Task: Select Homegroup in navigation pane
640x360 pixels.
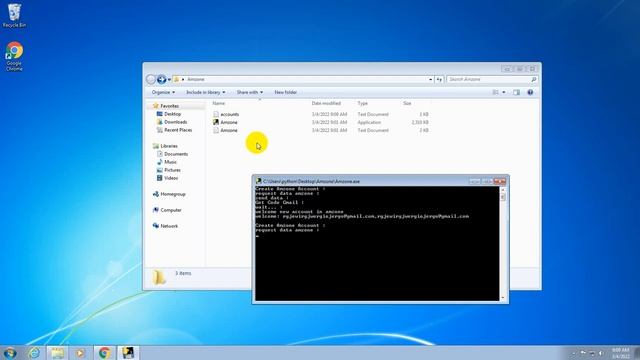Action: tap(173, 194)
